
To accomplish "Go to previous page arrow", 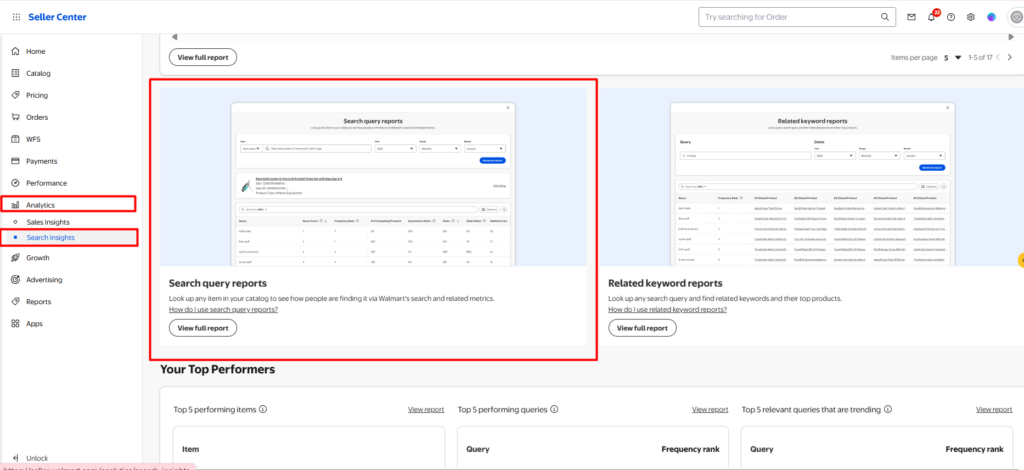I will click(998, 57).
